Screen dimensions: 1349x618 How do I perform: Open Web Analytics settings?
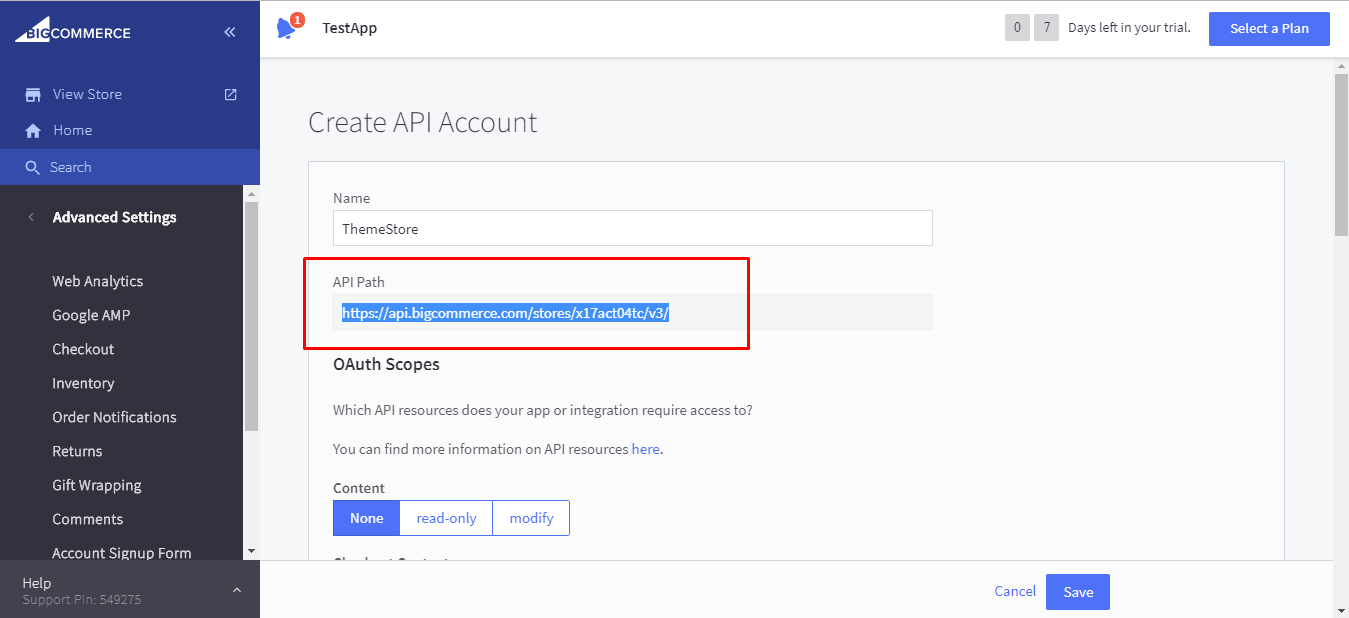point(97,281)
